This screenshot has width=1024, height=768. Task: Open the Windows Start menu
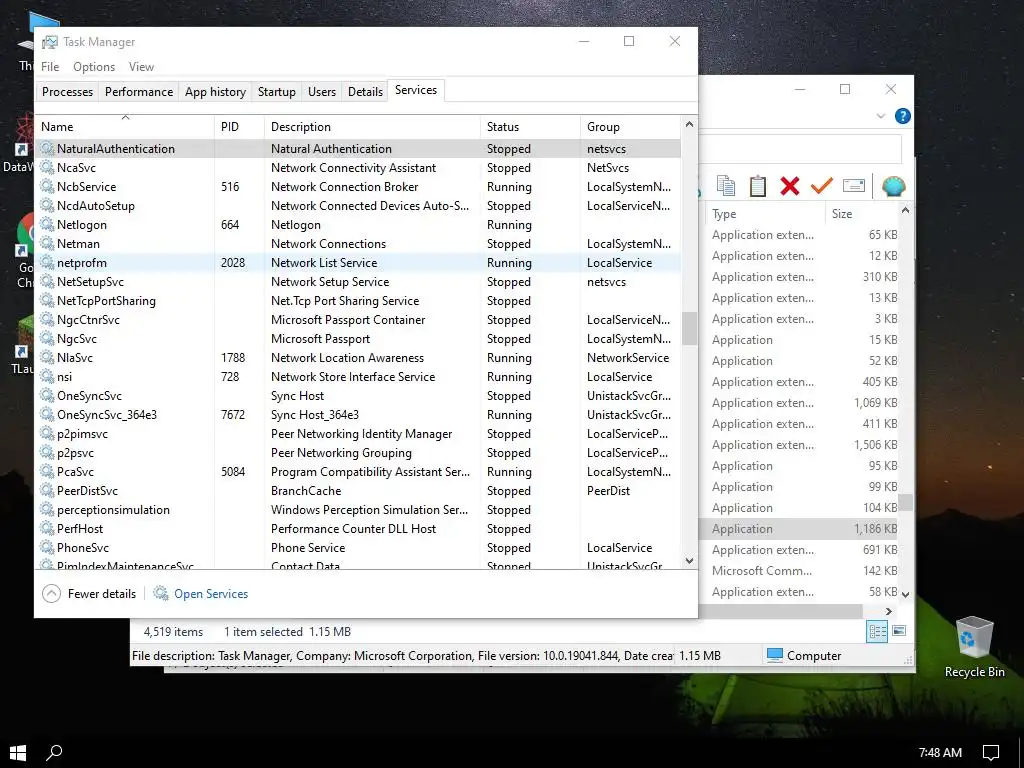click(x=18, y=752)
